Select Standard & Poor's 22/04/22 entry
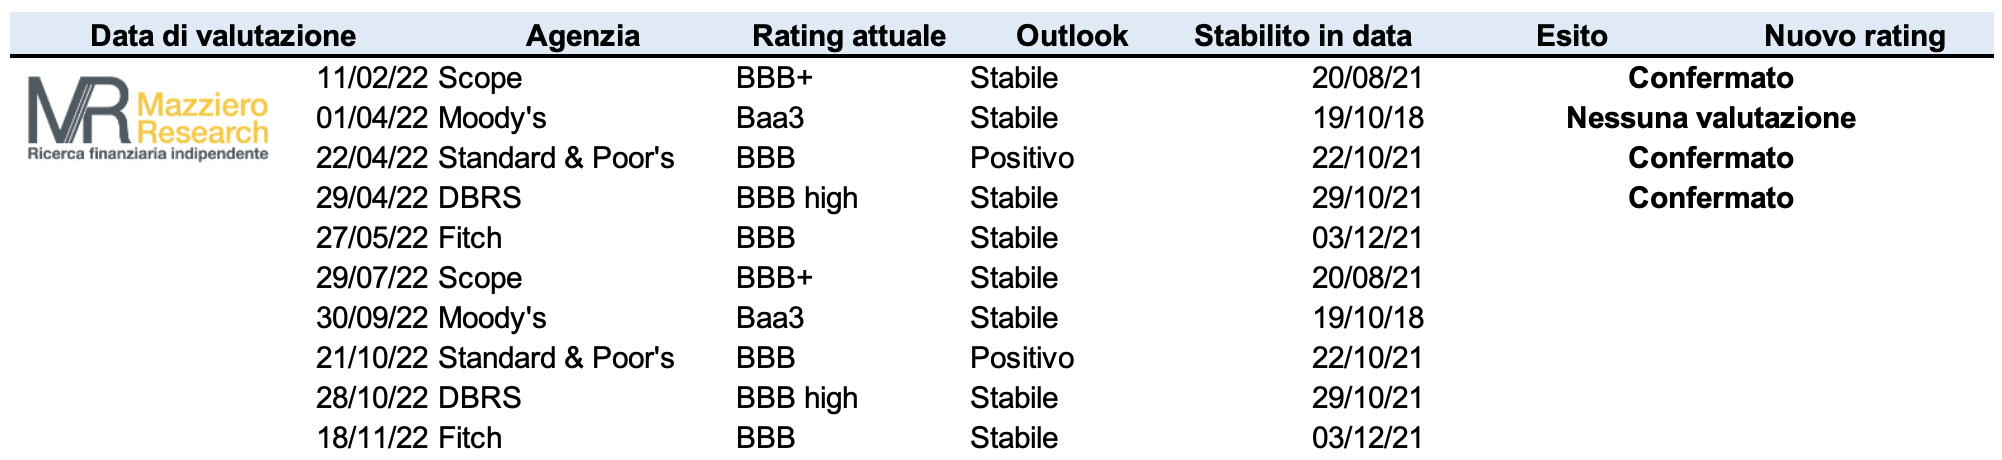Viewport: 2002px width, 460px height. pos(495,158)
